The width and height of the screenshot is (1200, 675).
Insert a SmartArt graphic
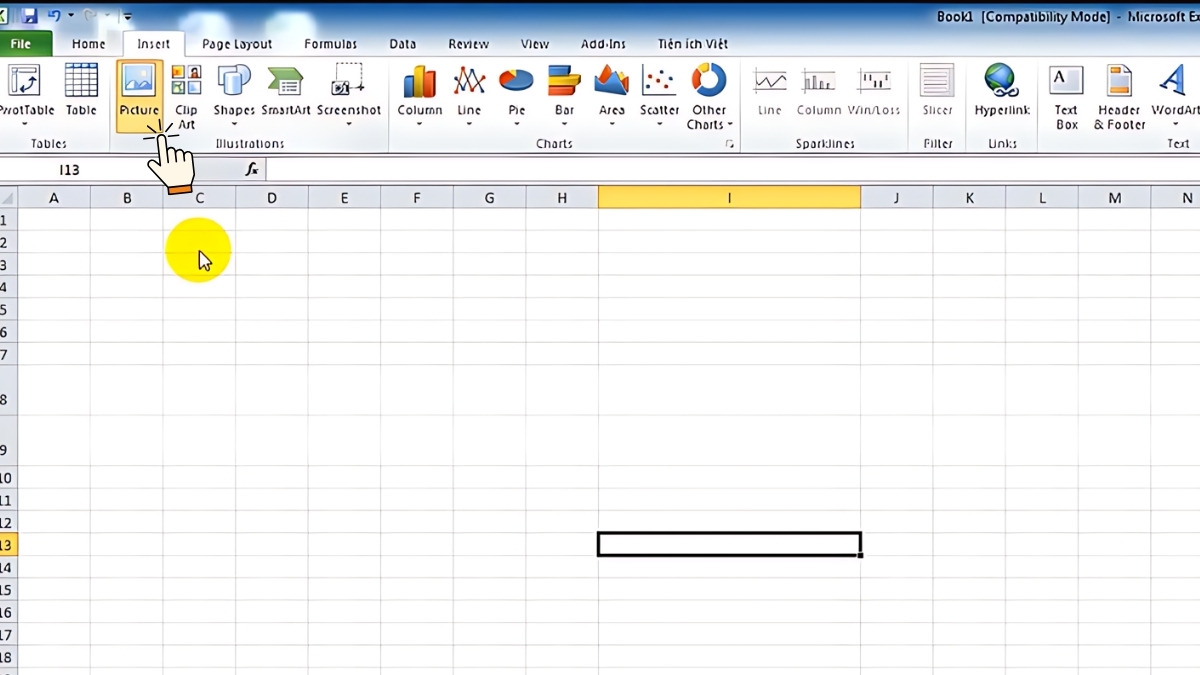285,95
